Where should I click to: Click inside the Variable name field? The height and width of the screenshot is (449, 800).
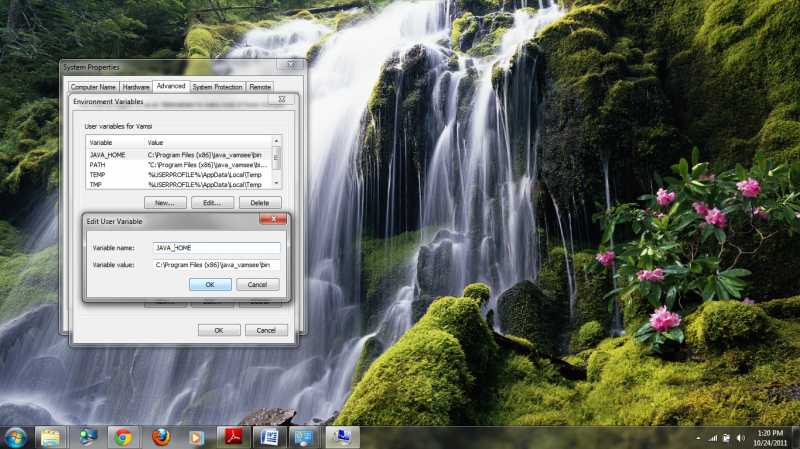pos(216,247)
